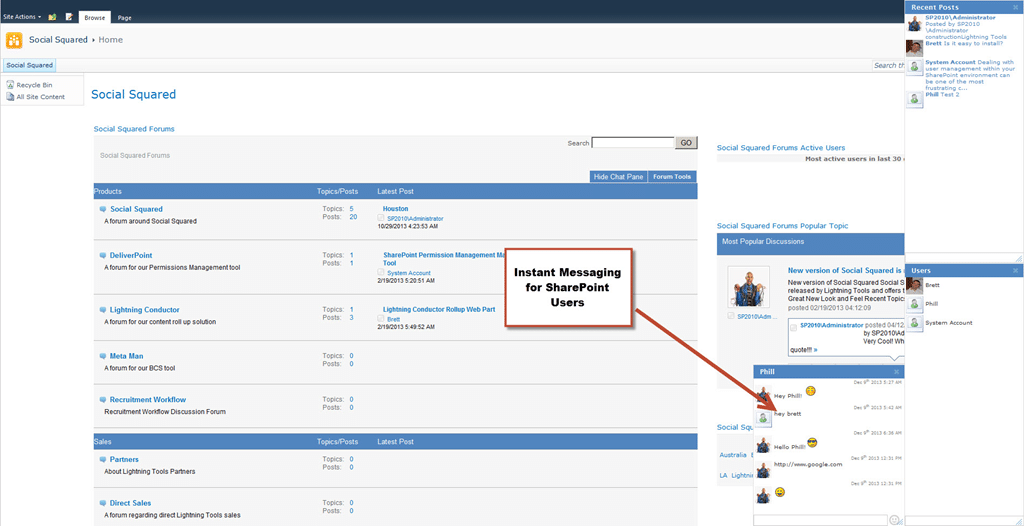Click the http://www.google.com chat message
This screenshot has height=526, width=1024.
808,465
